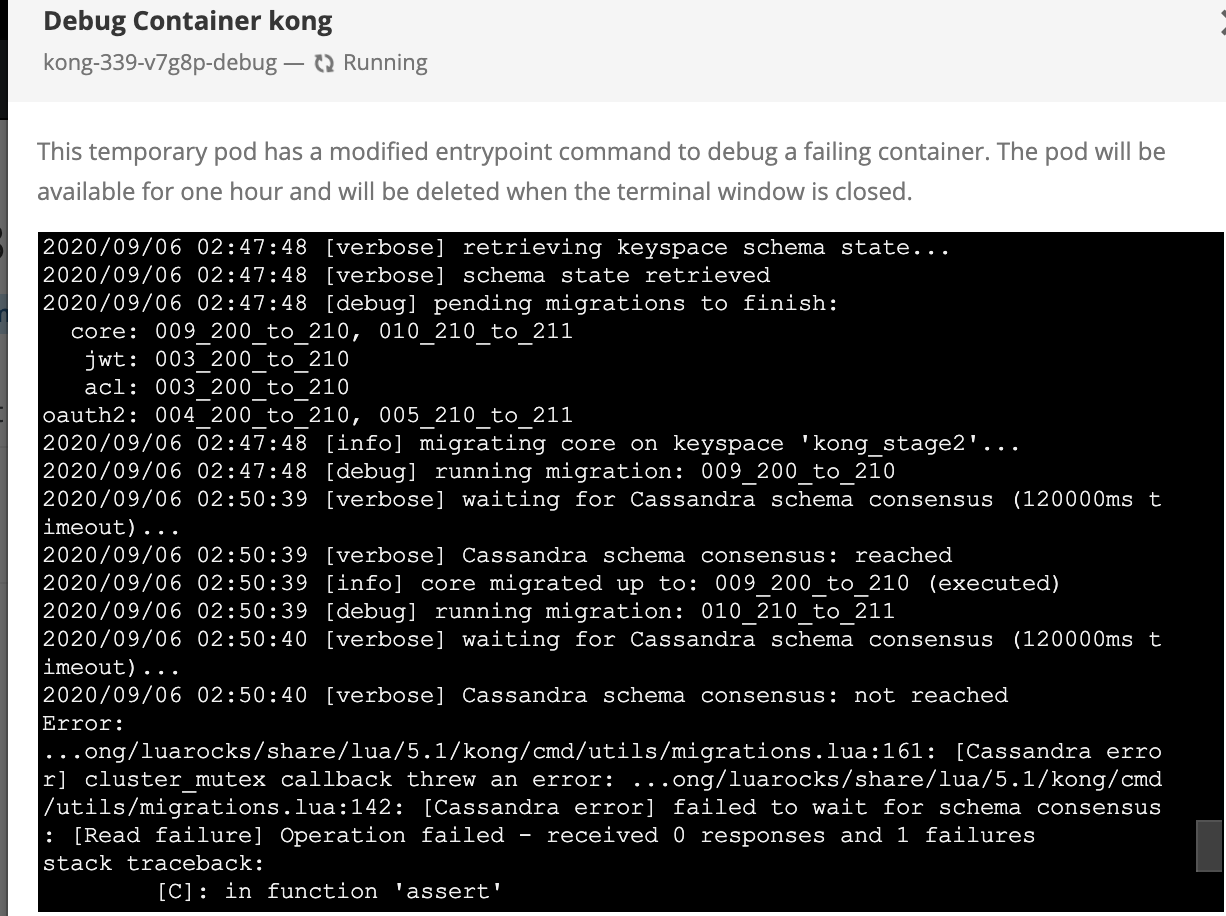Open the kong-339-v7g8p-debug pod link
Screen dimensions: 1226x916
point(160,62)
